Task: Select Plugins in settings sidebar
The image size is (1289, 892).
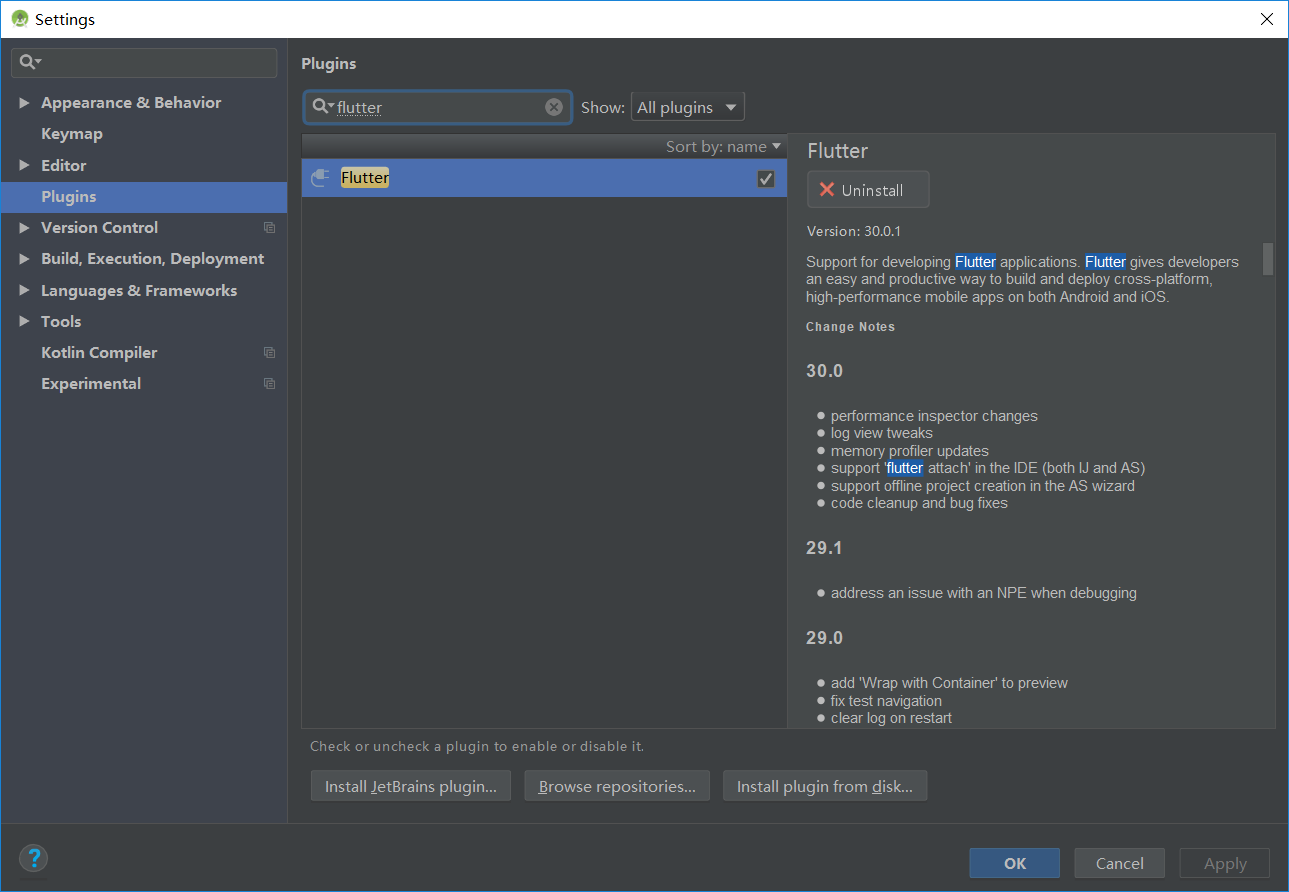Action: pyautogui.click(x=144, y=197)
